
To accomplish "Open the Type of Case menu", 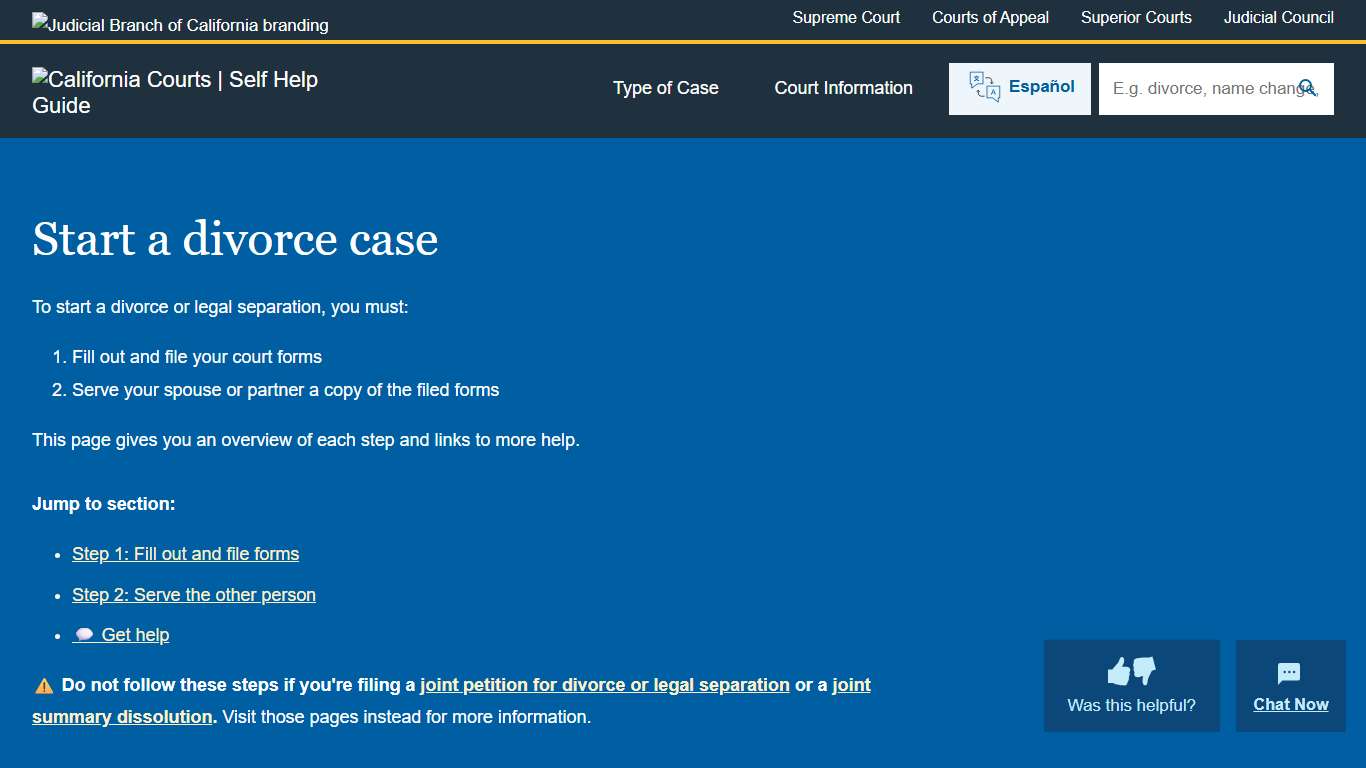I will click(665, 88).
